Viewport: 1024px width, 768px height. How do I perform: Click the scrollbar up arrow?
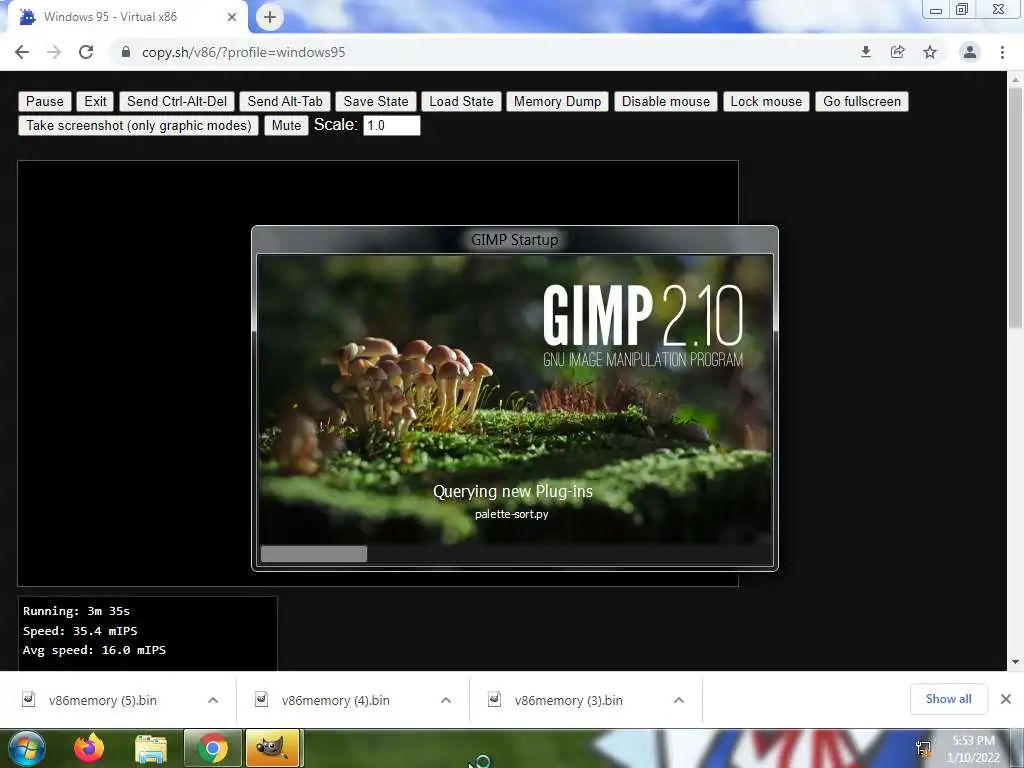[x=1015, y=80]
